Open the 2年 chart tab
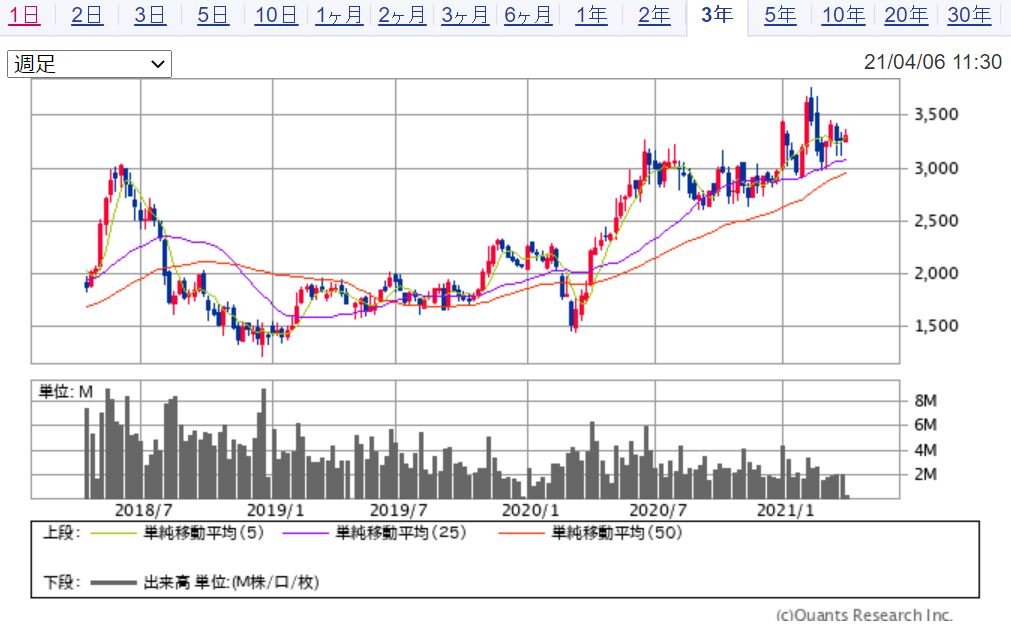The width and height of the screenshot is (1011, 634). pos(654,15)
